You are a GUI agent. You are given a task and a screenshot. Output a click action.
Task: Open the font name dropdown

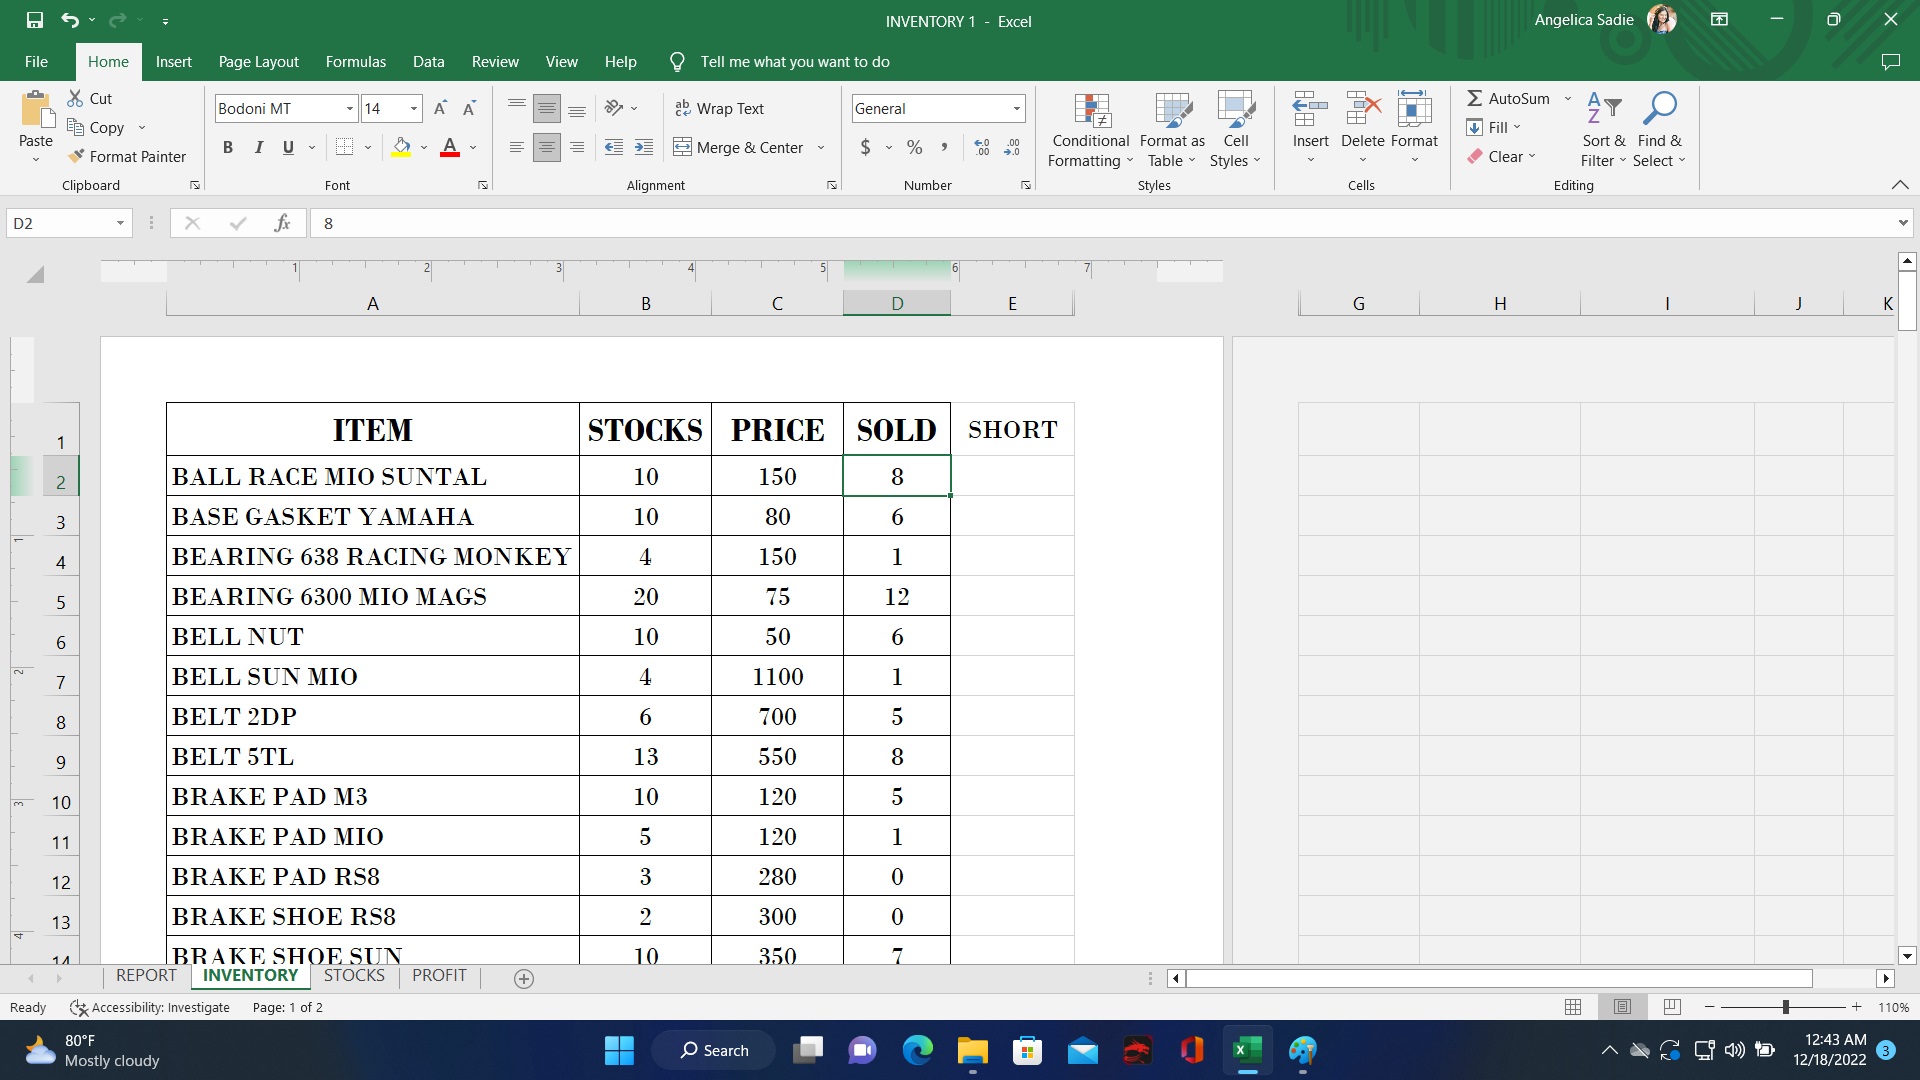pyautogui.click(x=349, y=109)
